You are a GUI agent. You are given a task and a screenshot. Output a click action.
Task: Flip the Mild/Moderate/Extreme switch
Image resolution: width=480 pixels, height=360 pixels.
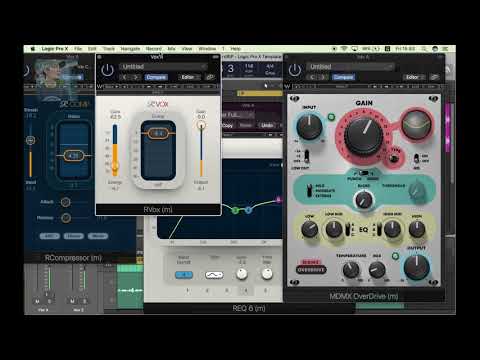[310, 190]
